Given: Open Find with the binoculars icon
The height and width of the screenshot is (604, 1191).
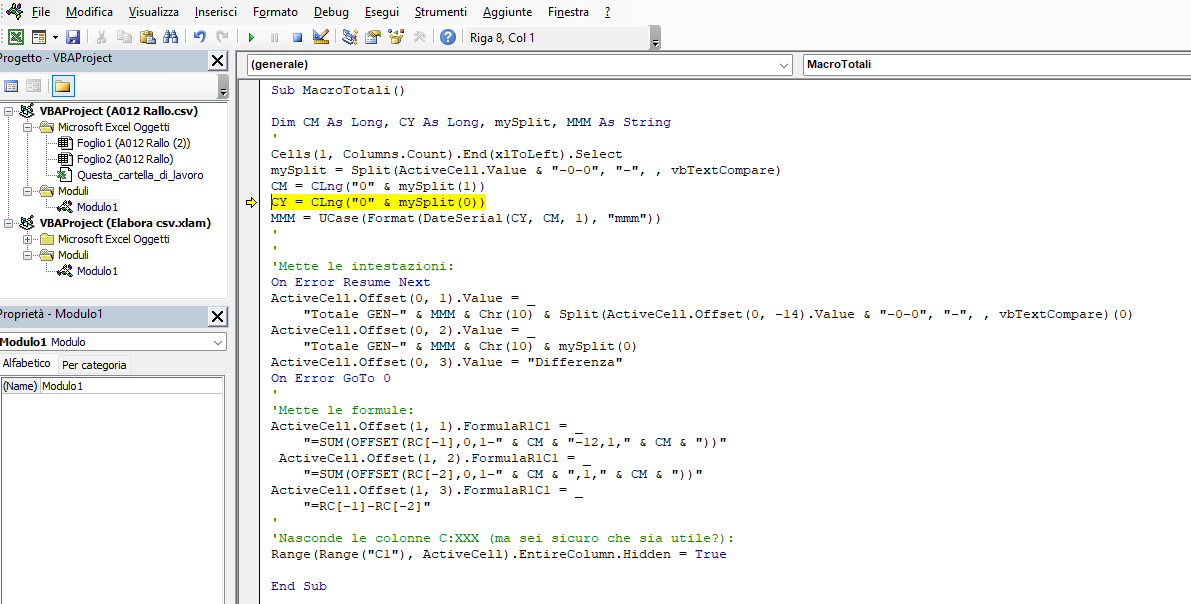Looking at the screenshot, I should 171,37.
